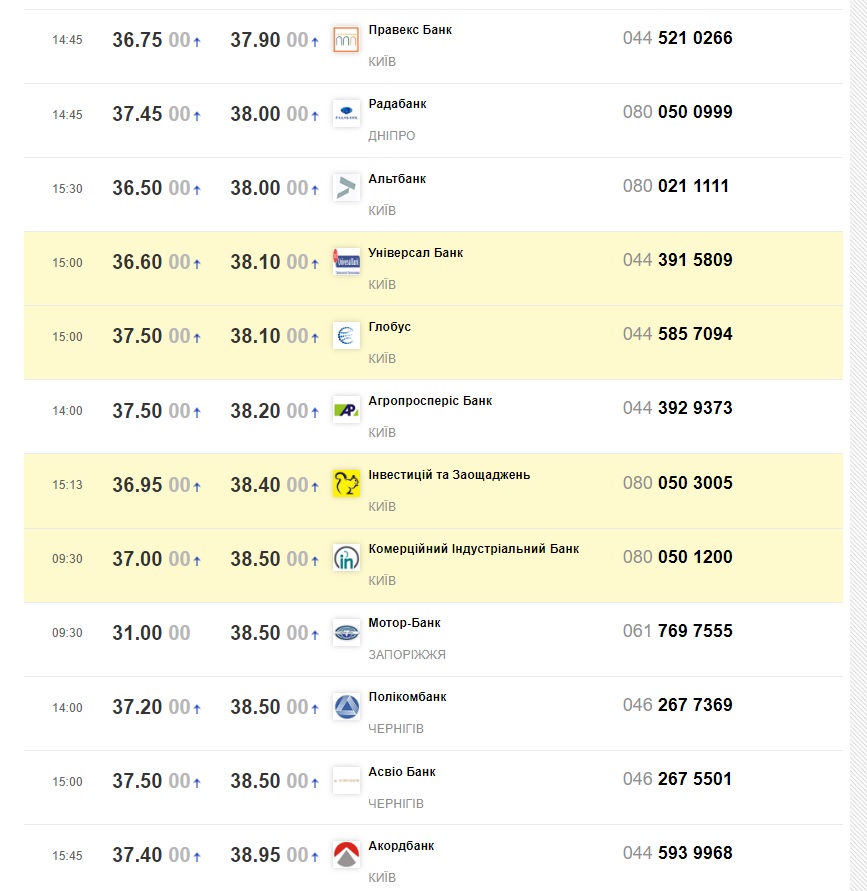Click the Універсал Банк logo icon

346,262
